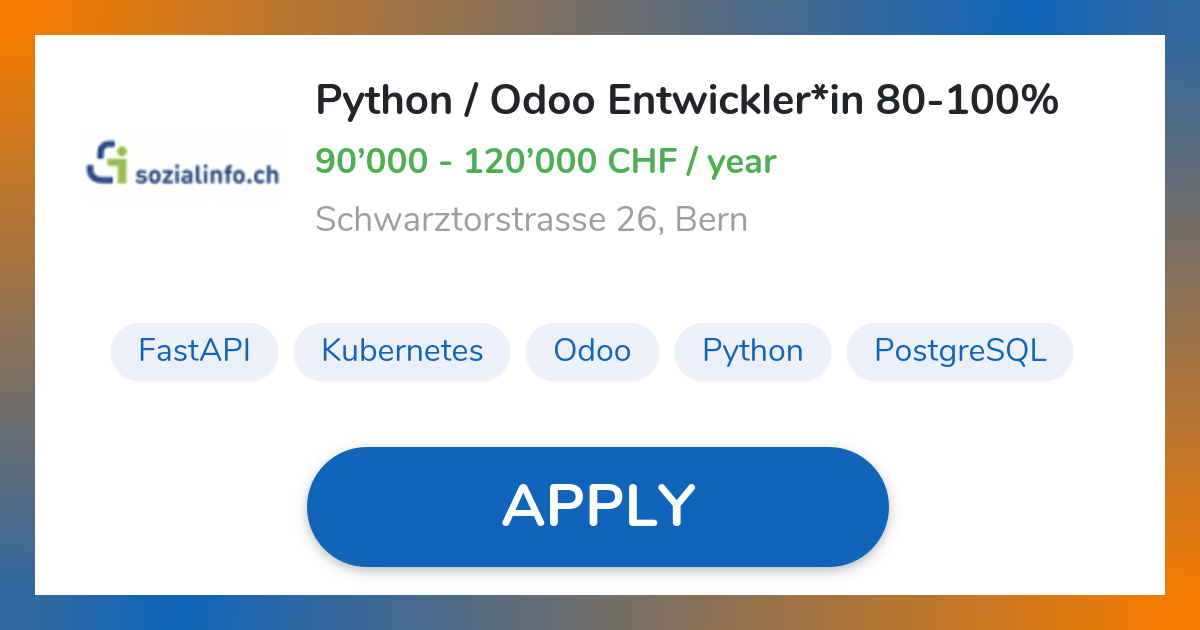Toggle the Kubernetes skill filter
This screenshot has height=630, width=1200.
pyautogui.click(x=402, y=351)
